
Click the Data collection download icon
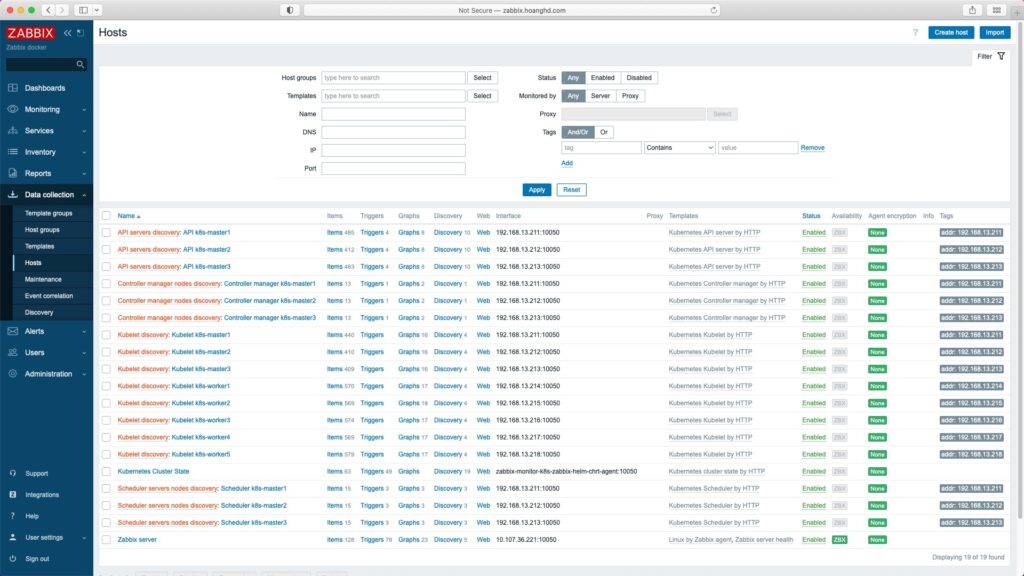click(x=12, y=195)
